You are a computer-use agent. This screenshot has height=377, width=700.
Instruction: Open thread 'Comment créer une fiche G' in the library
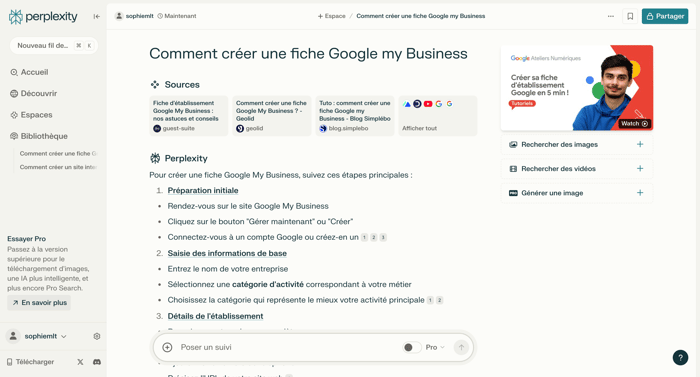click(x=58, y=153)
